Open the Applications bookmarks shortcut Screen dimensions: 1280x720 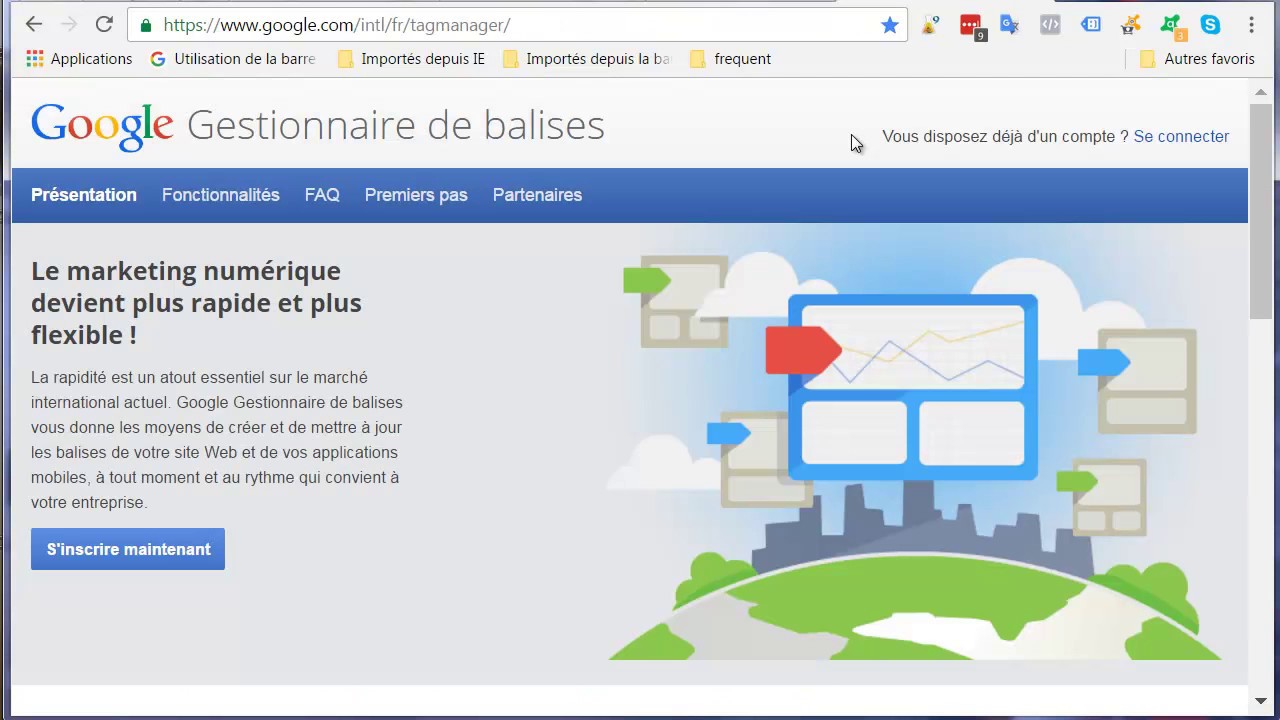tap(79, 59)
